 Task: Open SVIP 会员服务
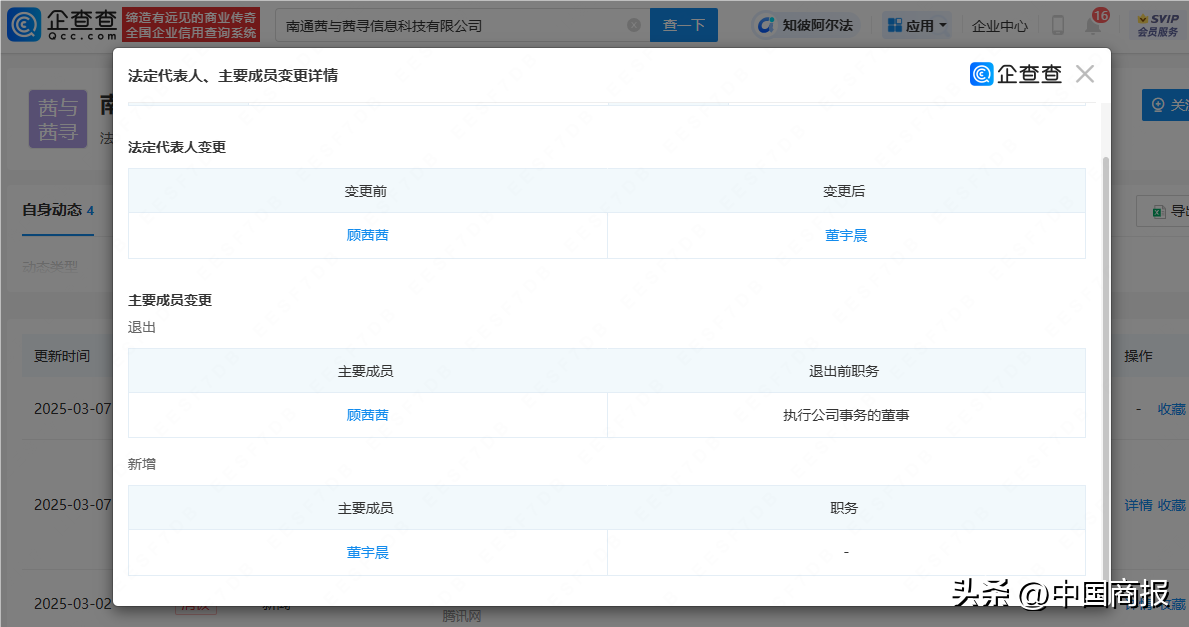pyautogui.click(x=1158, y=25)
